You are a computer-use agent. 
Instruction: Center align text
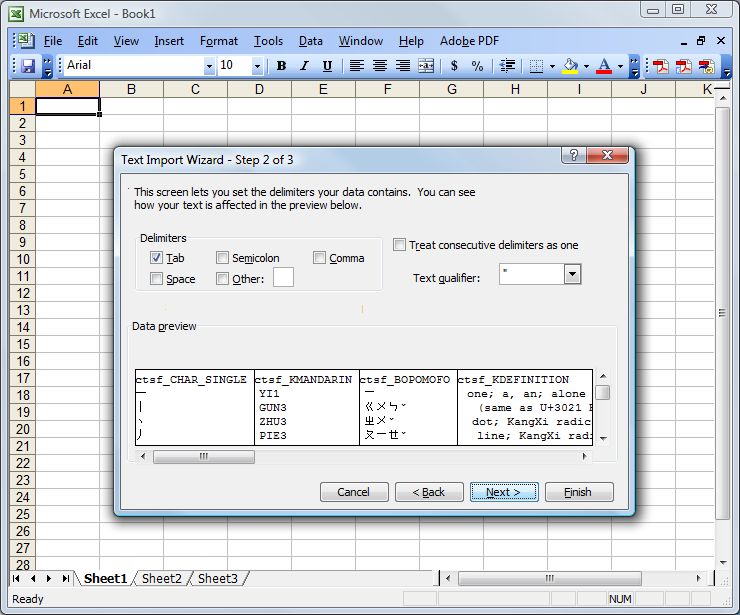(x=380, y=66)
